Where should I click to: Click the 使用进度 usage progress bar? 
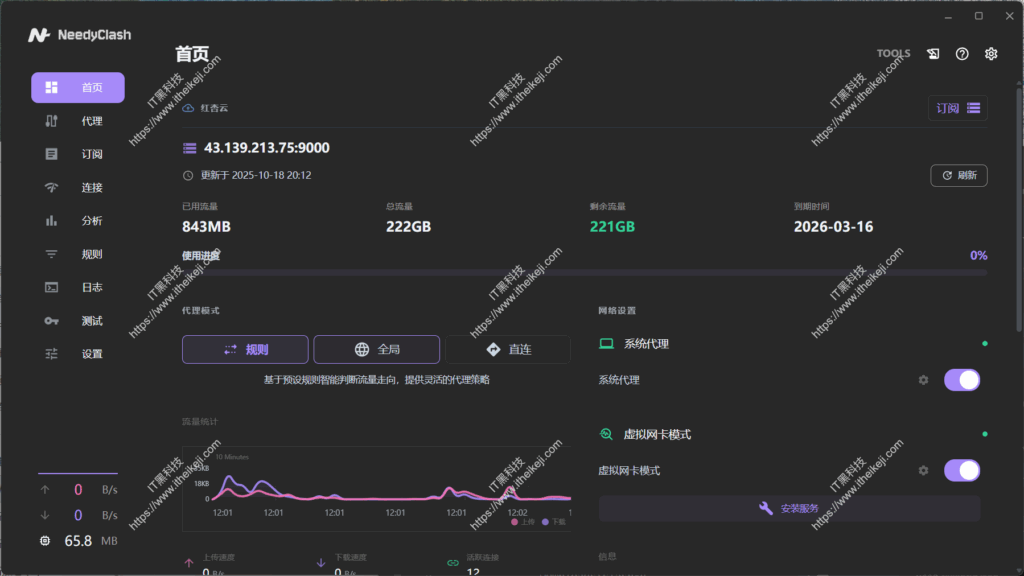584,271
